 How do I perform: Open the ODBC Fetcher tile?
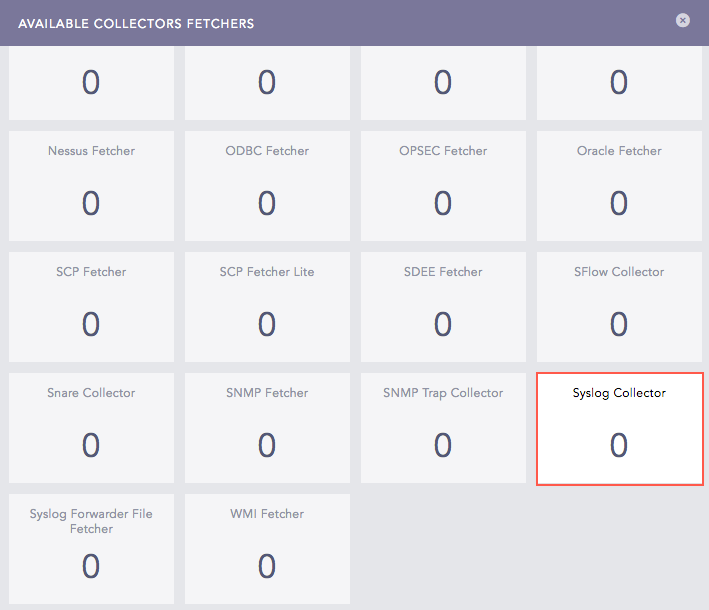pos(267,185)
